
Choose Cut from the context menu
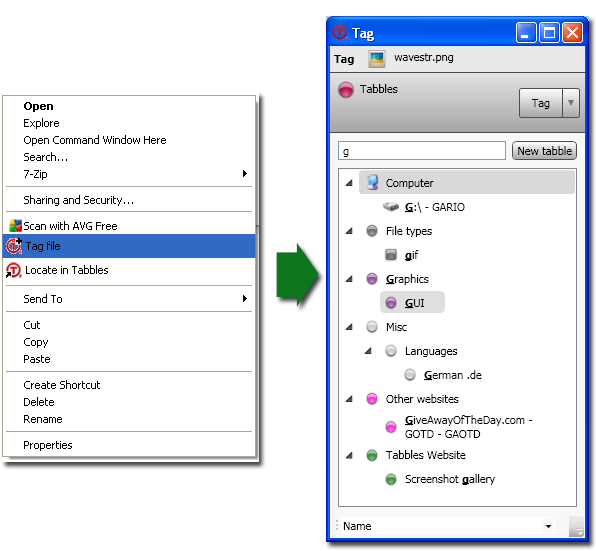(x=32, y=325)
